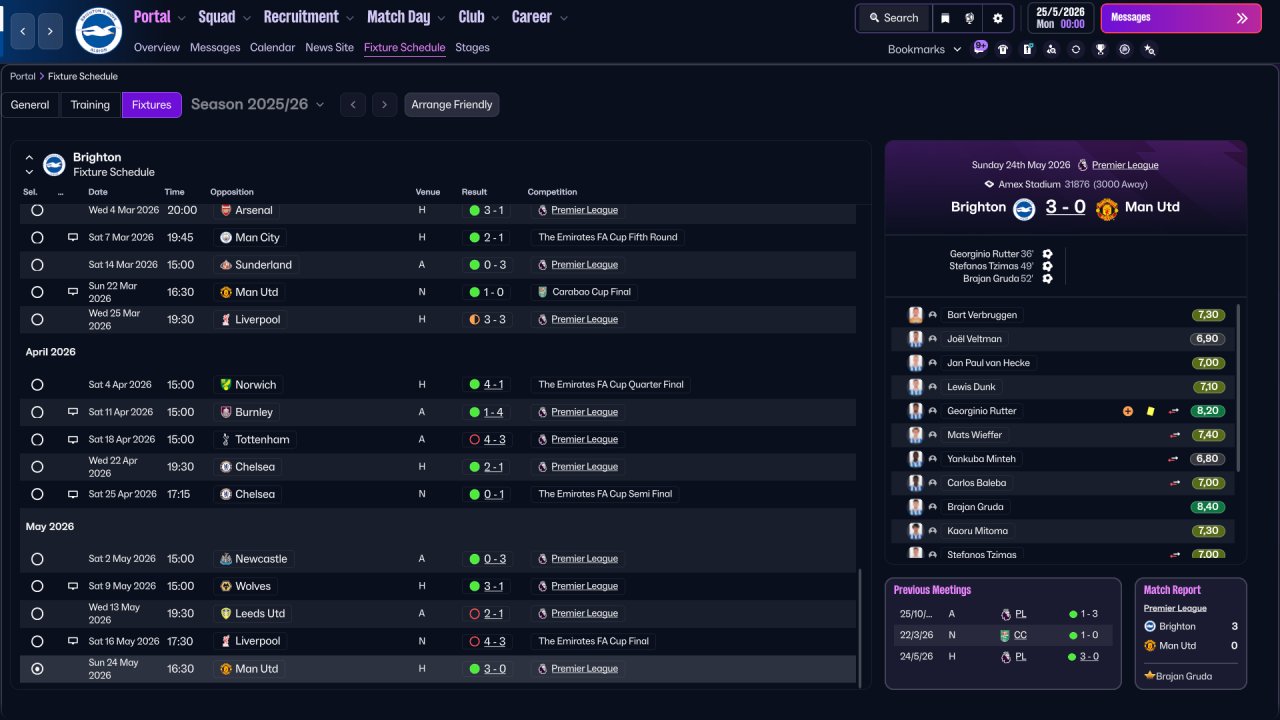This screenshot has height=720, width=1280.
Task: Open the 3 - 0 result link for Man Utd
Action: coord(495,669)
